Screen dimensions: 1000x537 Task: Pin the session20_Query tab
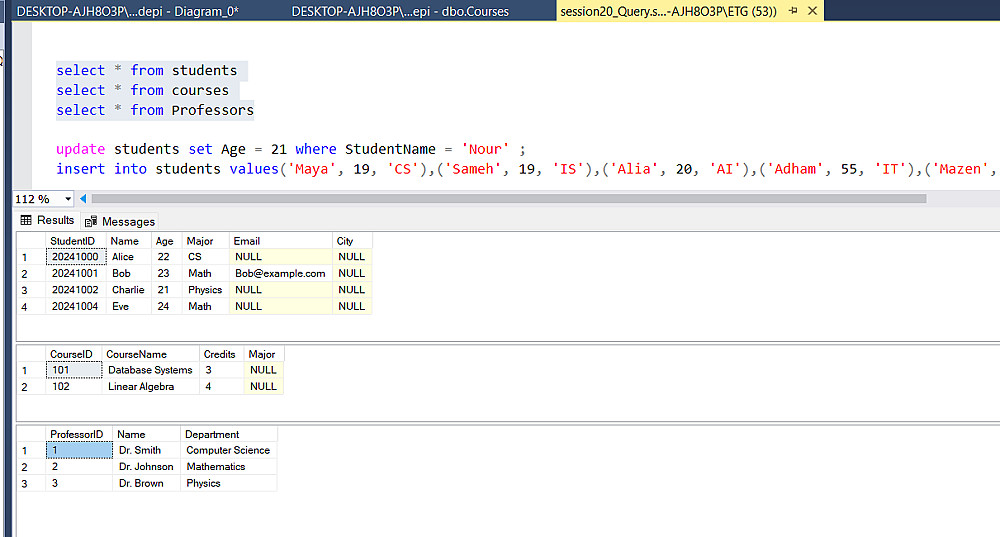(793, 11)
